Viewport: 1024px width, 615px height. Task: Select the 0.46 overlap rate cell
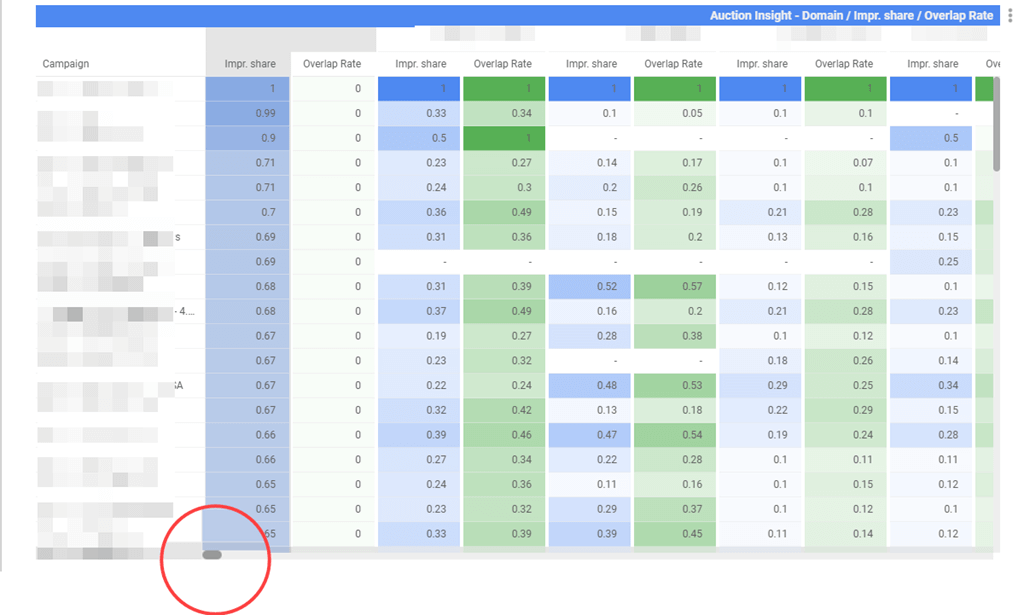click(x=504, y=435)
